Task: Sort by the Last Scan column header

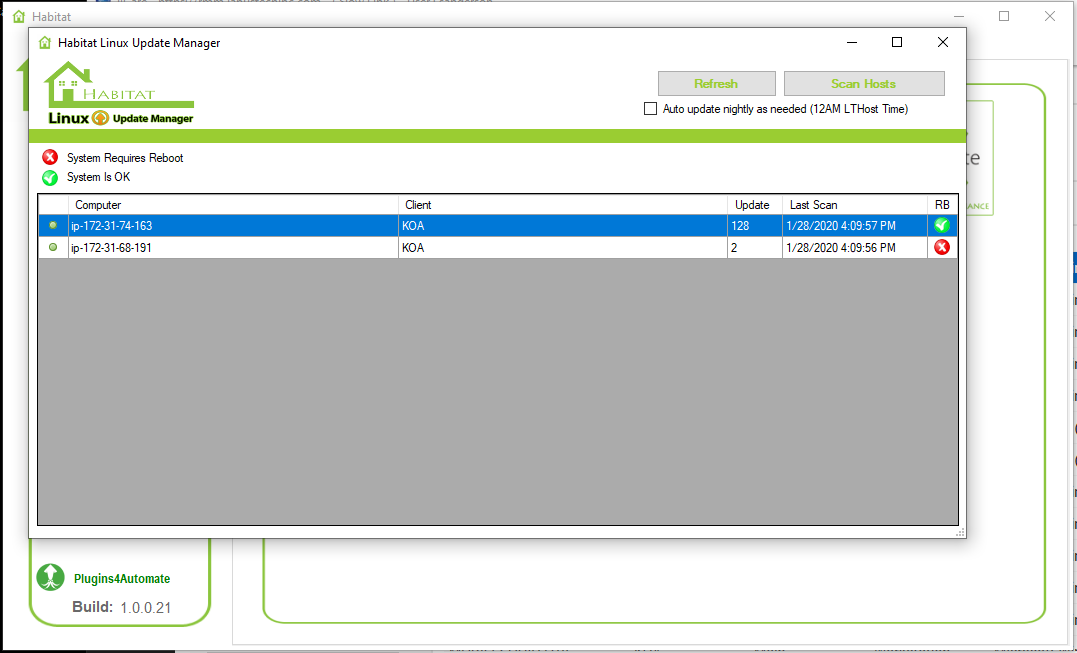Action: (x=855, y=205)
